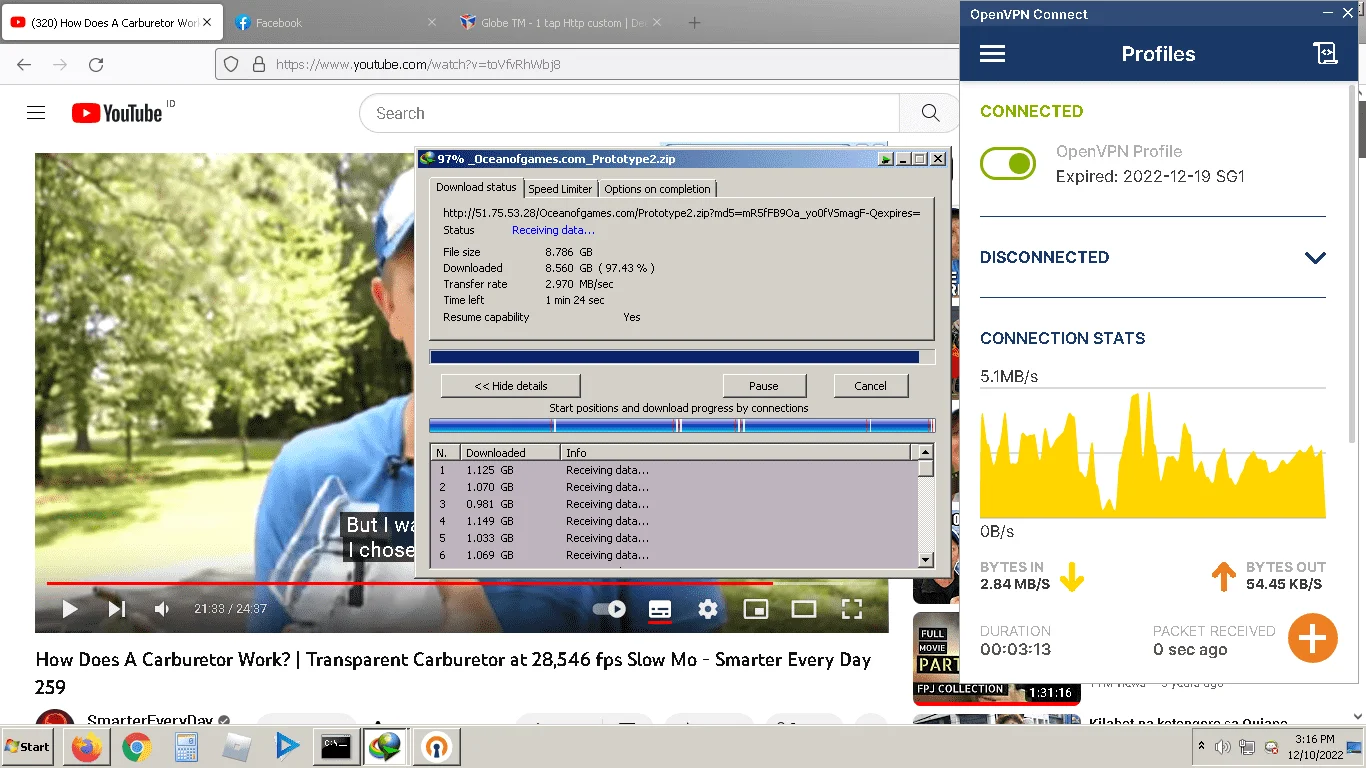Image resolution: width=1366 pixels, height=768 pixels.
Task: Open the OpenVPN Connect hamburger menu
Action: 992,54
